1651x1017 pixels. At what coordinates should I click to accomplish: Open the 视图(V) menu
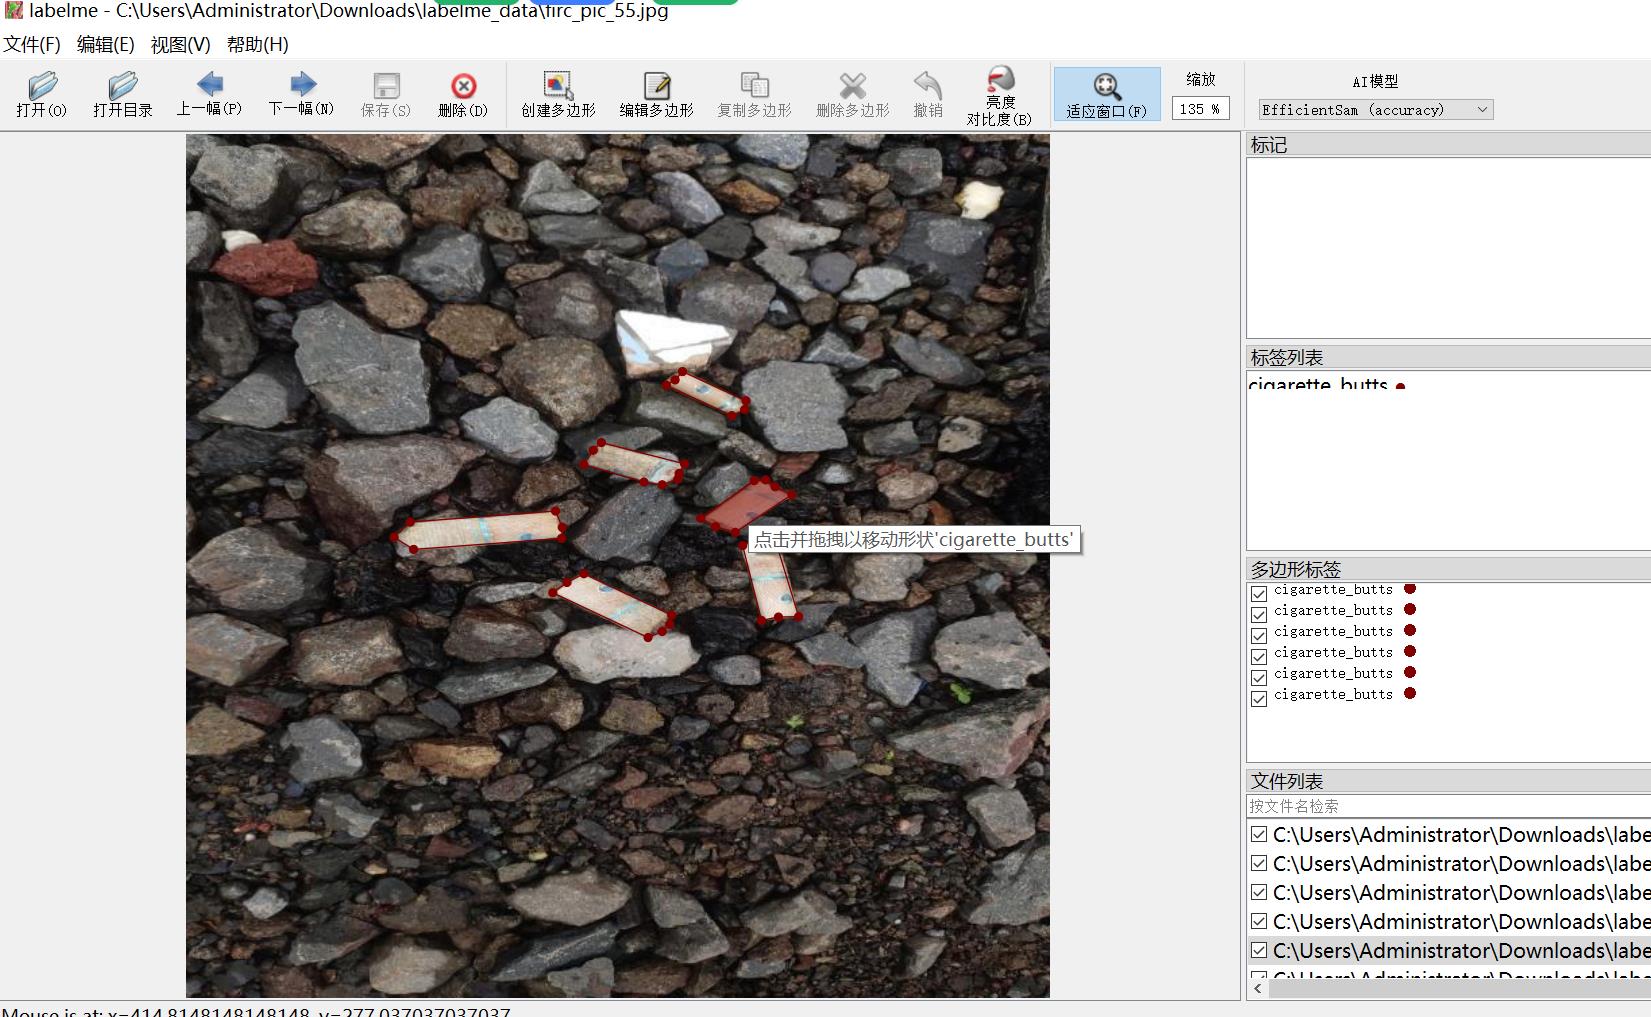(180, 44)
